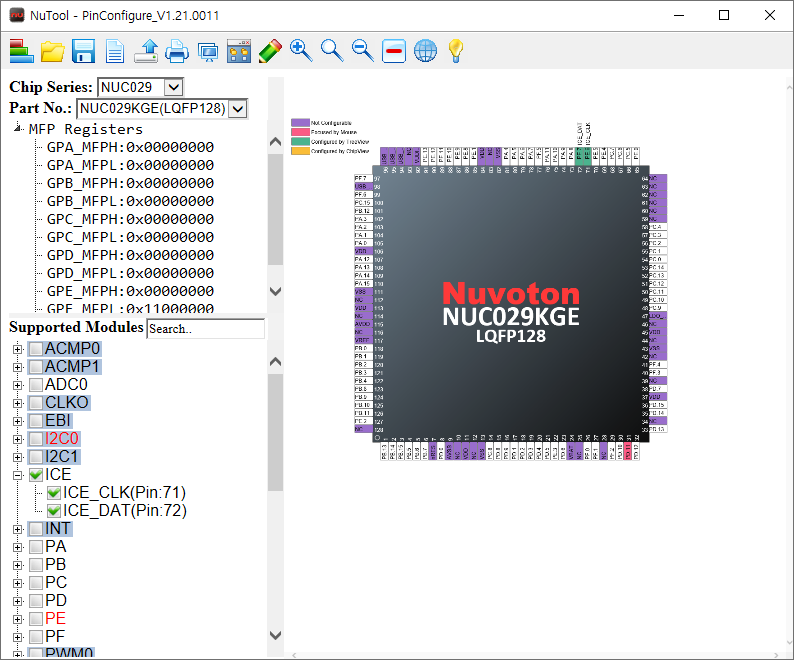This screenshot has height=660, width=794.
Task: Toggle the INT module checkbox
Action: coord(36,529)
